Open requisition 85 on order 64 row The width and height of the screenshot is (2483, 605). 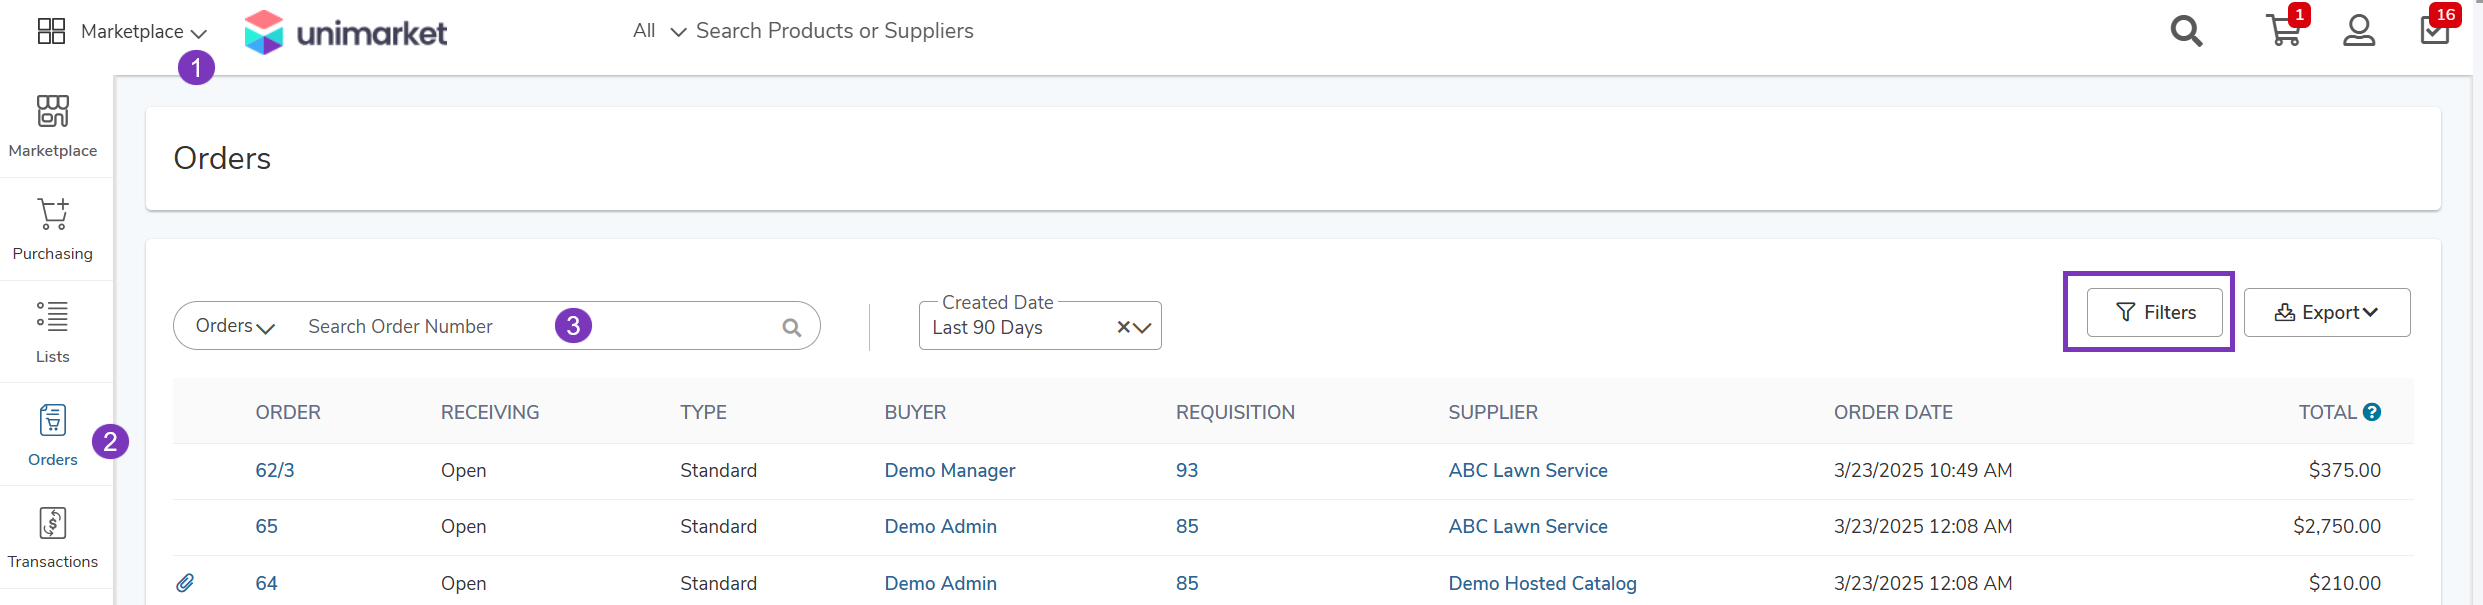[x=1187, y=583]
